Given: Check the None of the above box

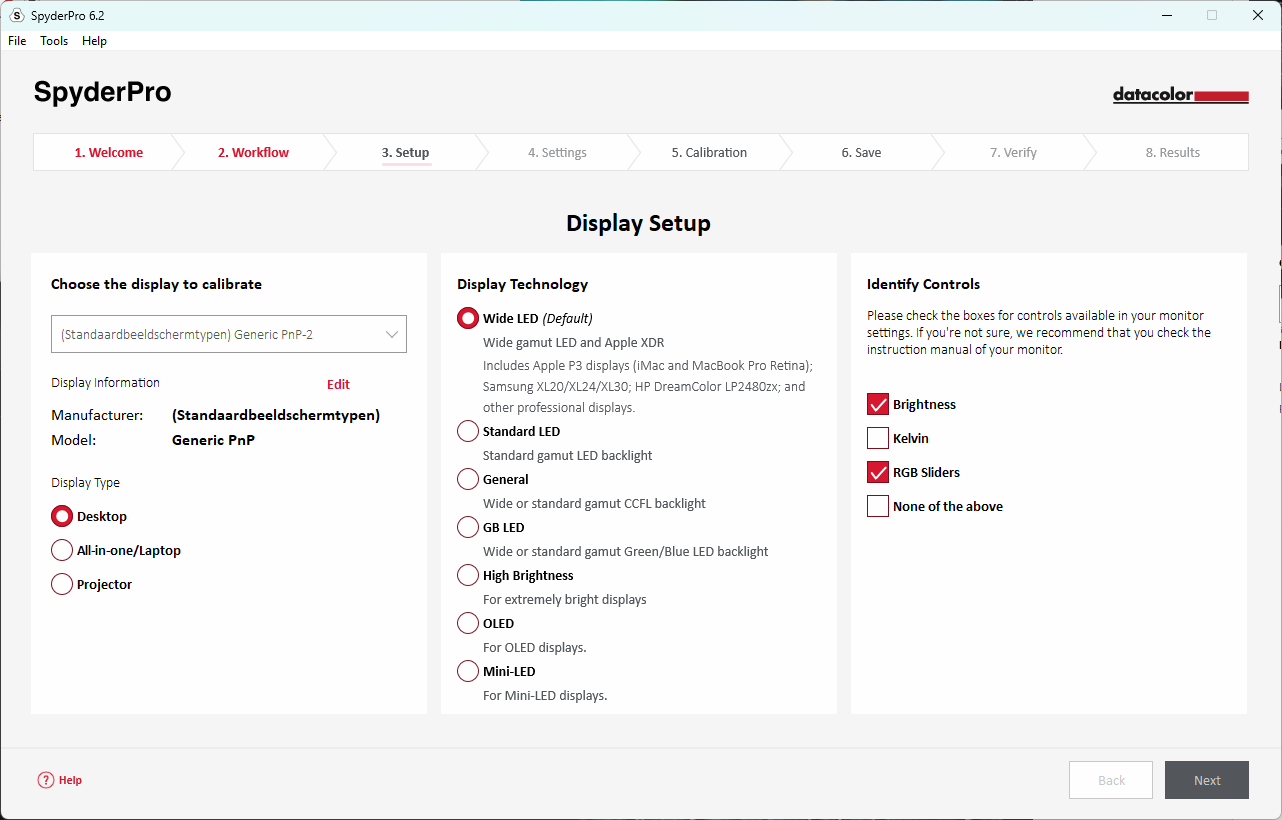Looking at the screenshot, I should (878, 506).
